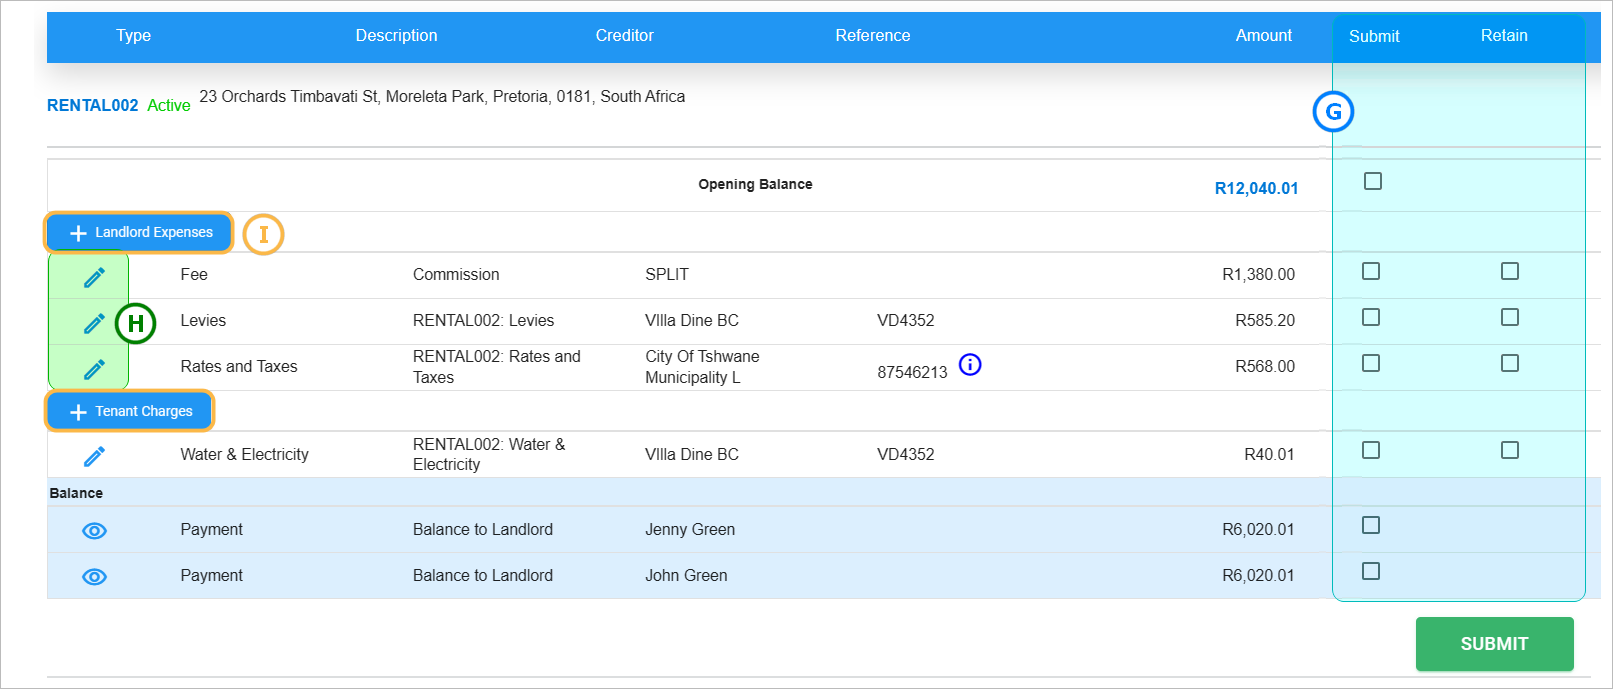Click the Submit column header
This screenshot has height=689, width=1613.
tap(1374, 36)
